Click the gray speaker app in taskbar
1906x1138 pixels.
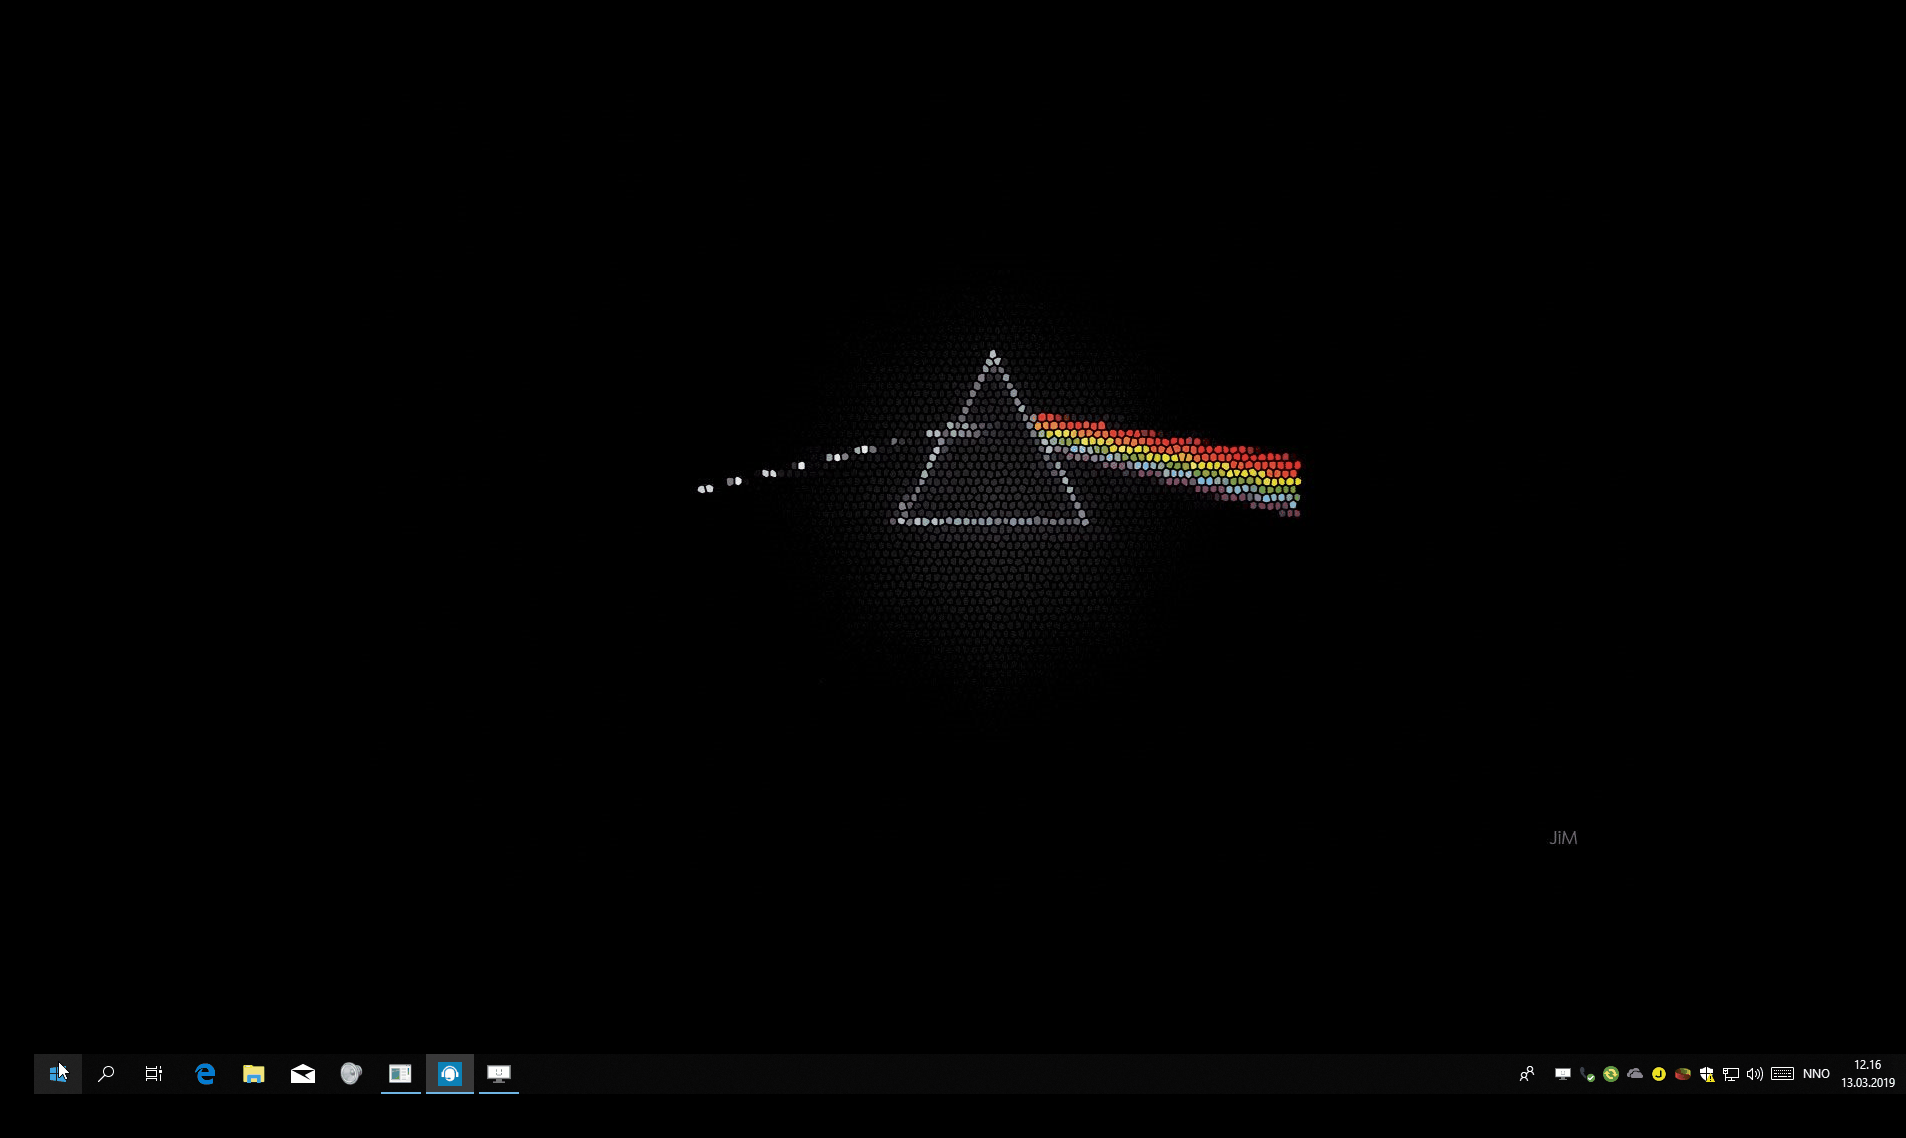(350, 1074)
